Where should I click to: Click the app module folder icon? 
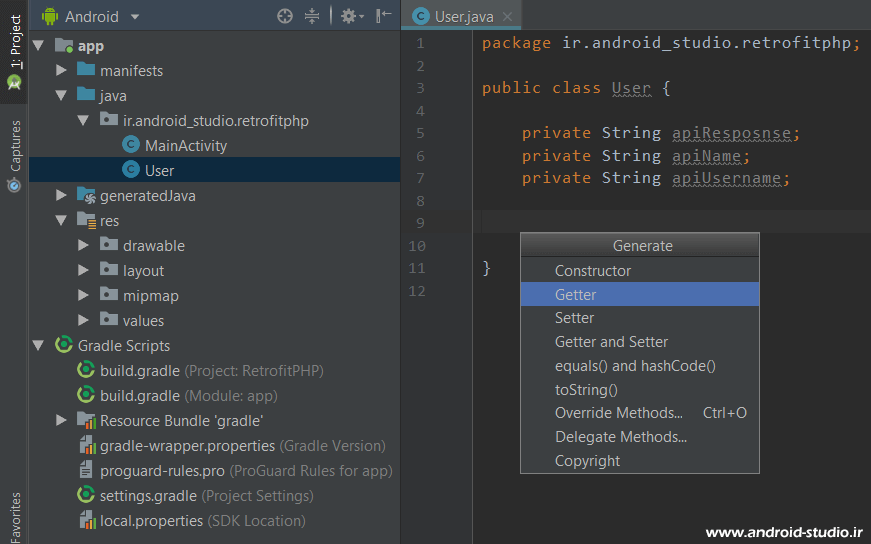(x=64, y=46)
